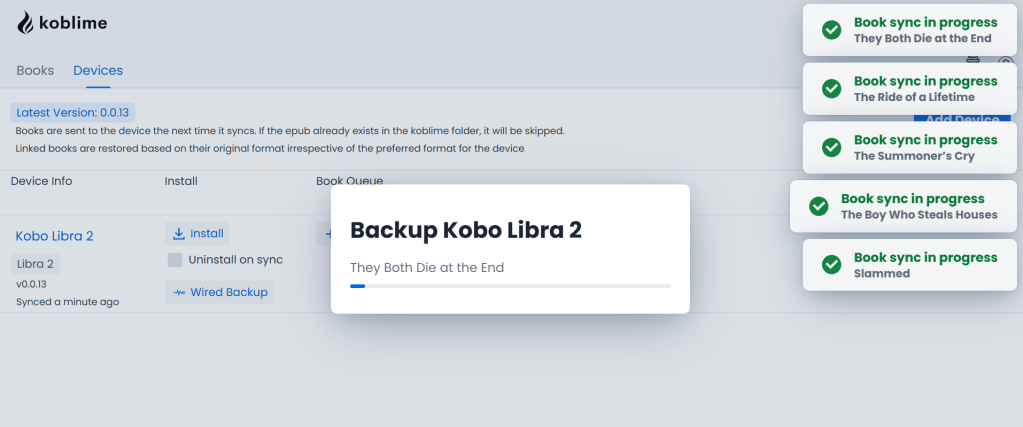Click checkmark icon on Boy Who Steals Houses notification

(x=818, y=206)
